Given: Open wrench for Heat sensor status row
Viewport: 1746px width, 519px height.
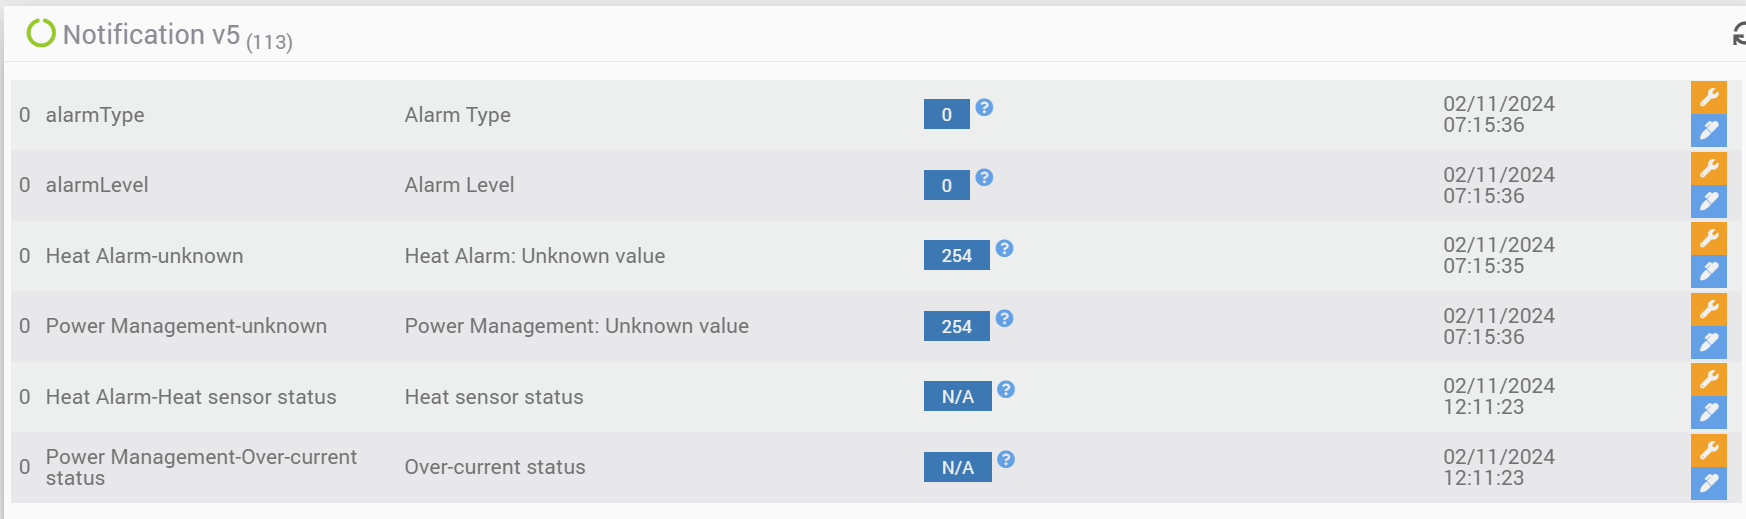Looking at the screenshot, I should (x=1709, y=379).
